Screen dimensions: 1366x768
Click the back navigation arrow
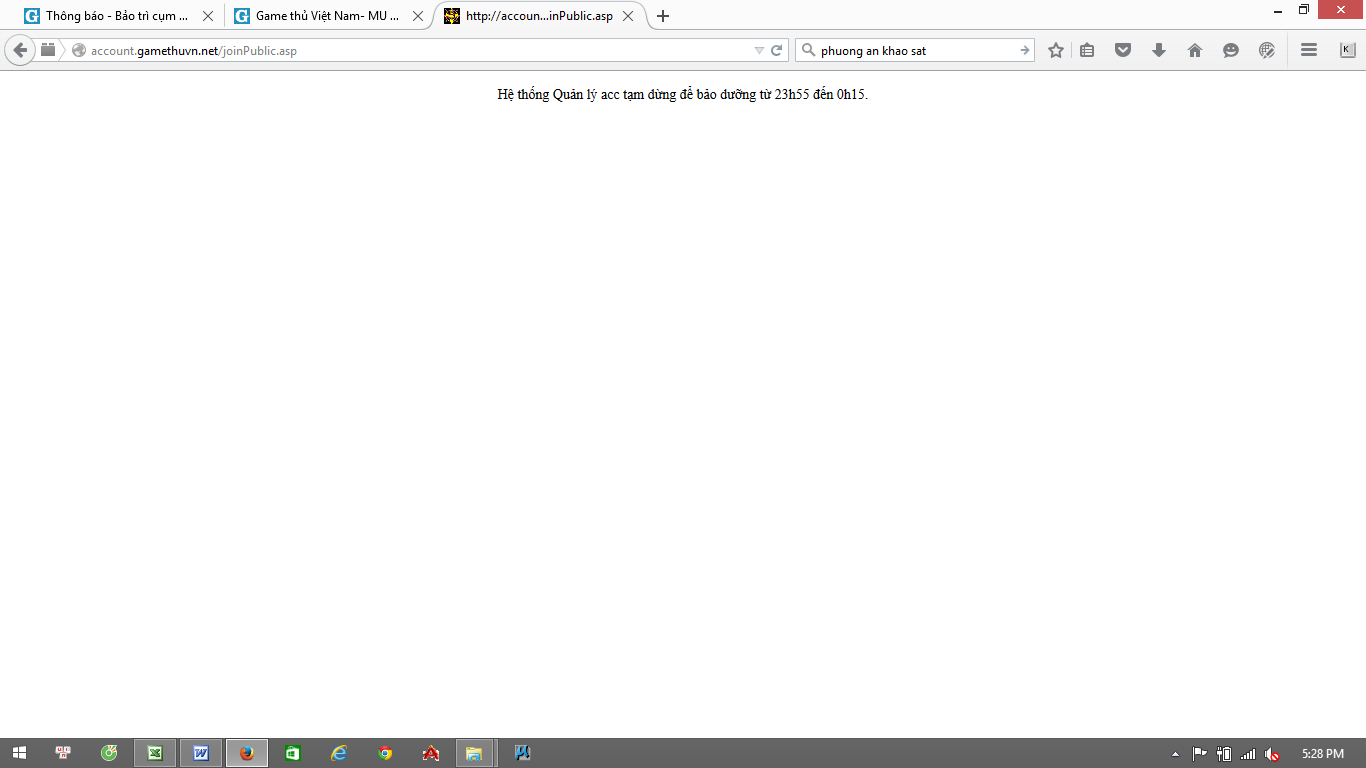click(x=20, y=50)
